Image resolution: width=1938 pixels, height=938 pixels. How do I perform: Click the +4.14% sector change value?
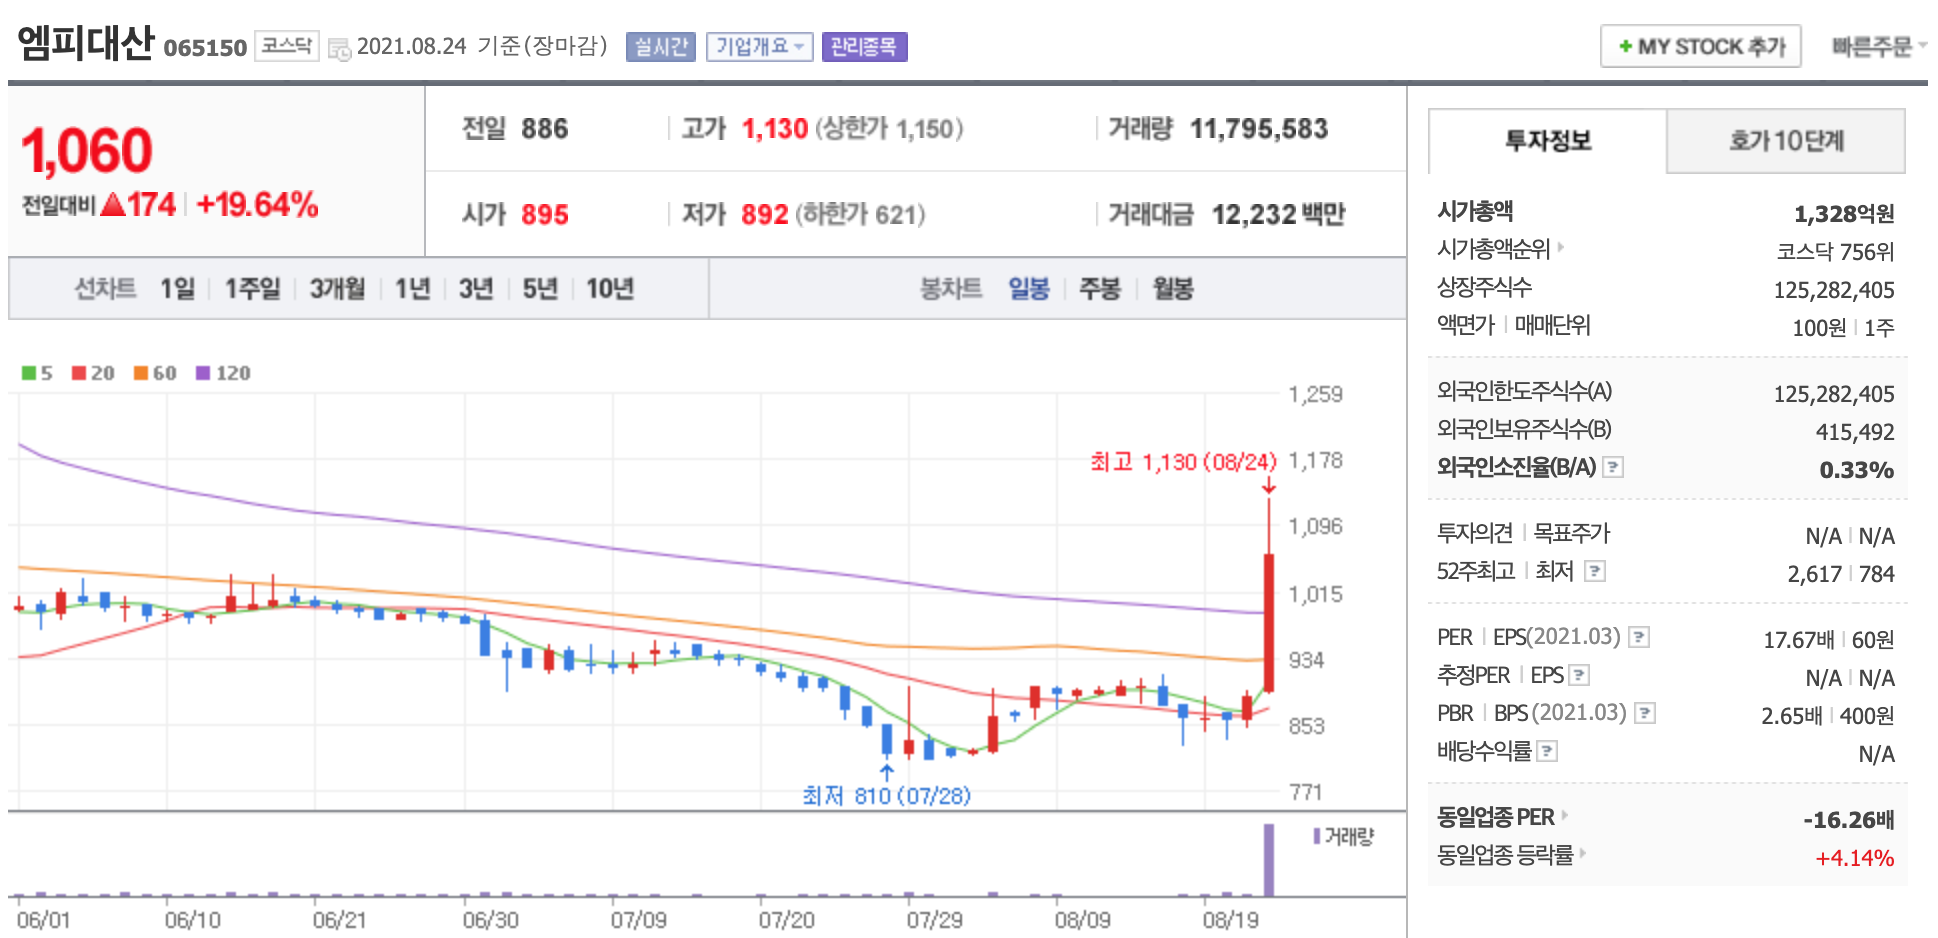(1855, 858)
